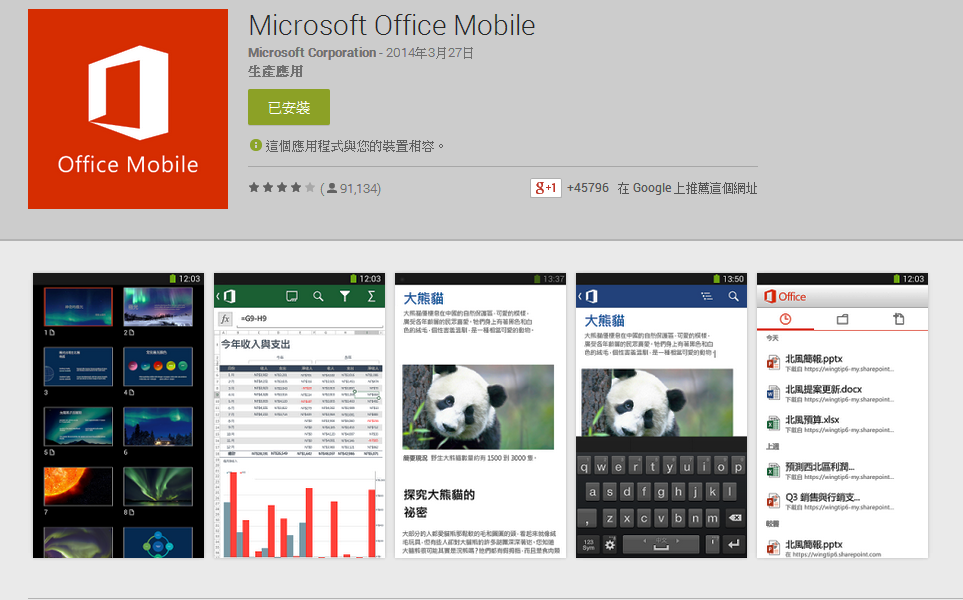This screenshot has width=963, height=600.
Task: Open the Excel spreadsheet screenshot thumbnail
Action: pyautogui.click(x=299, y=416)
